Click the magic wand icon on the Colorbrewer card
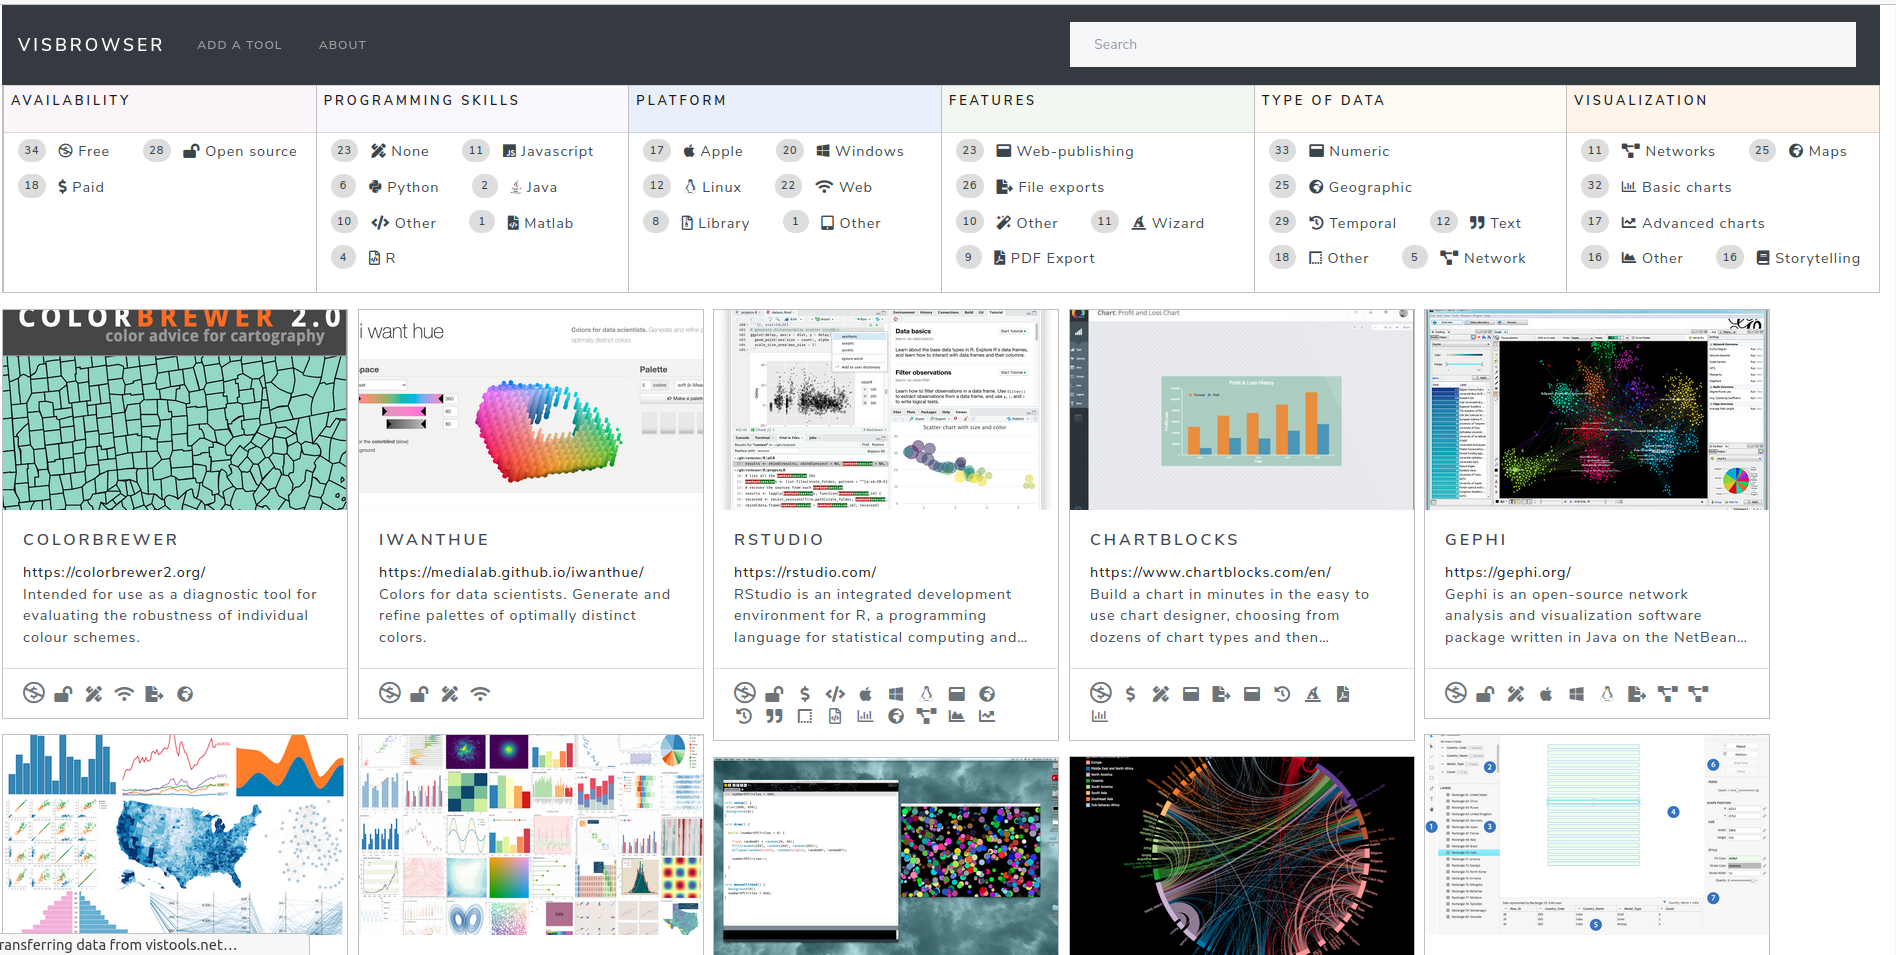This screenshot has width=1896, height=955. [94, 693]
